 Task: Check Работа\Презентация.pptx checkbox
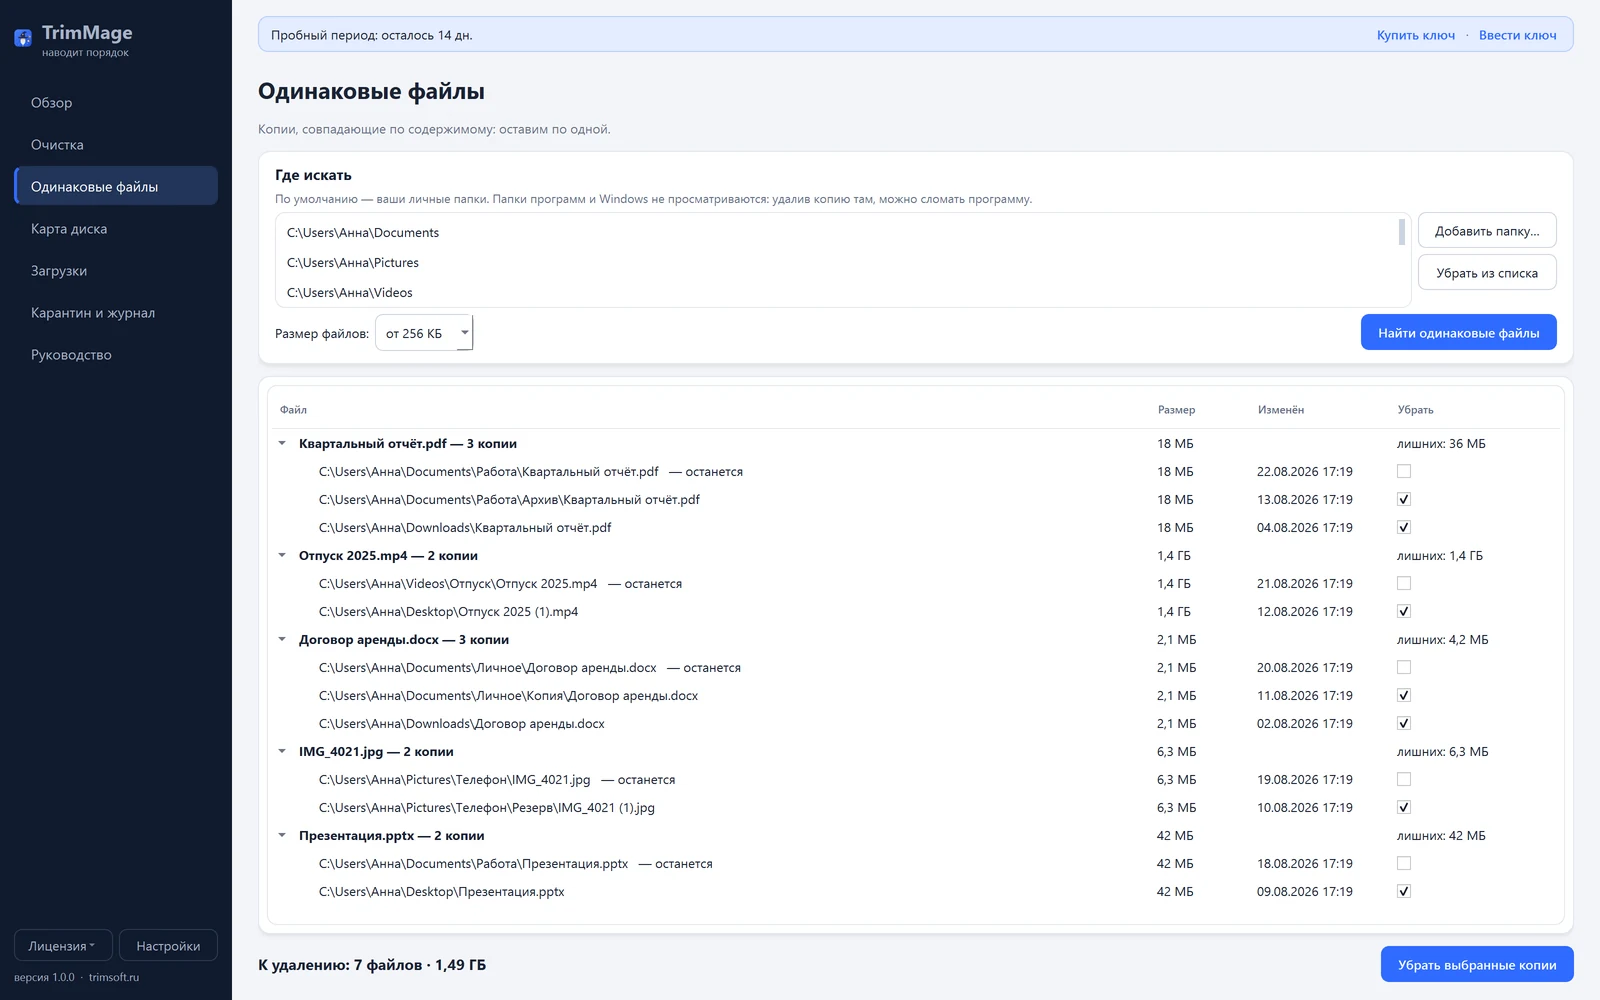point(1404,863)
